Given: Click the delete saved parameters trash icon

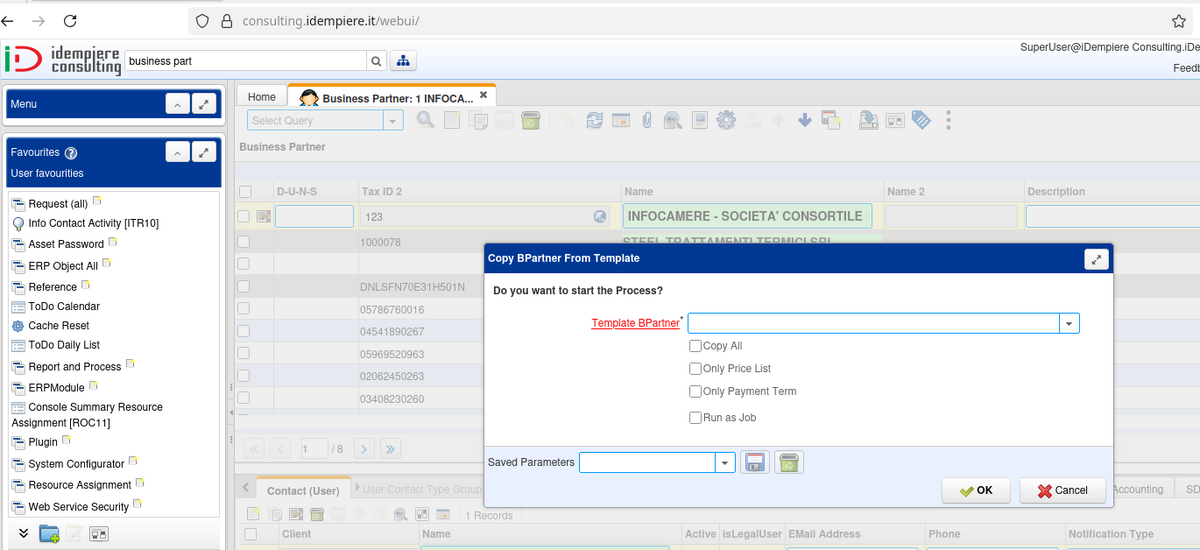Looking at the screenshot, I should (x=789, y=462).
